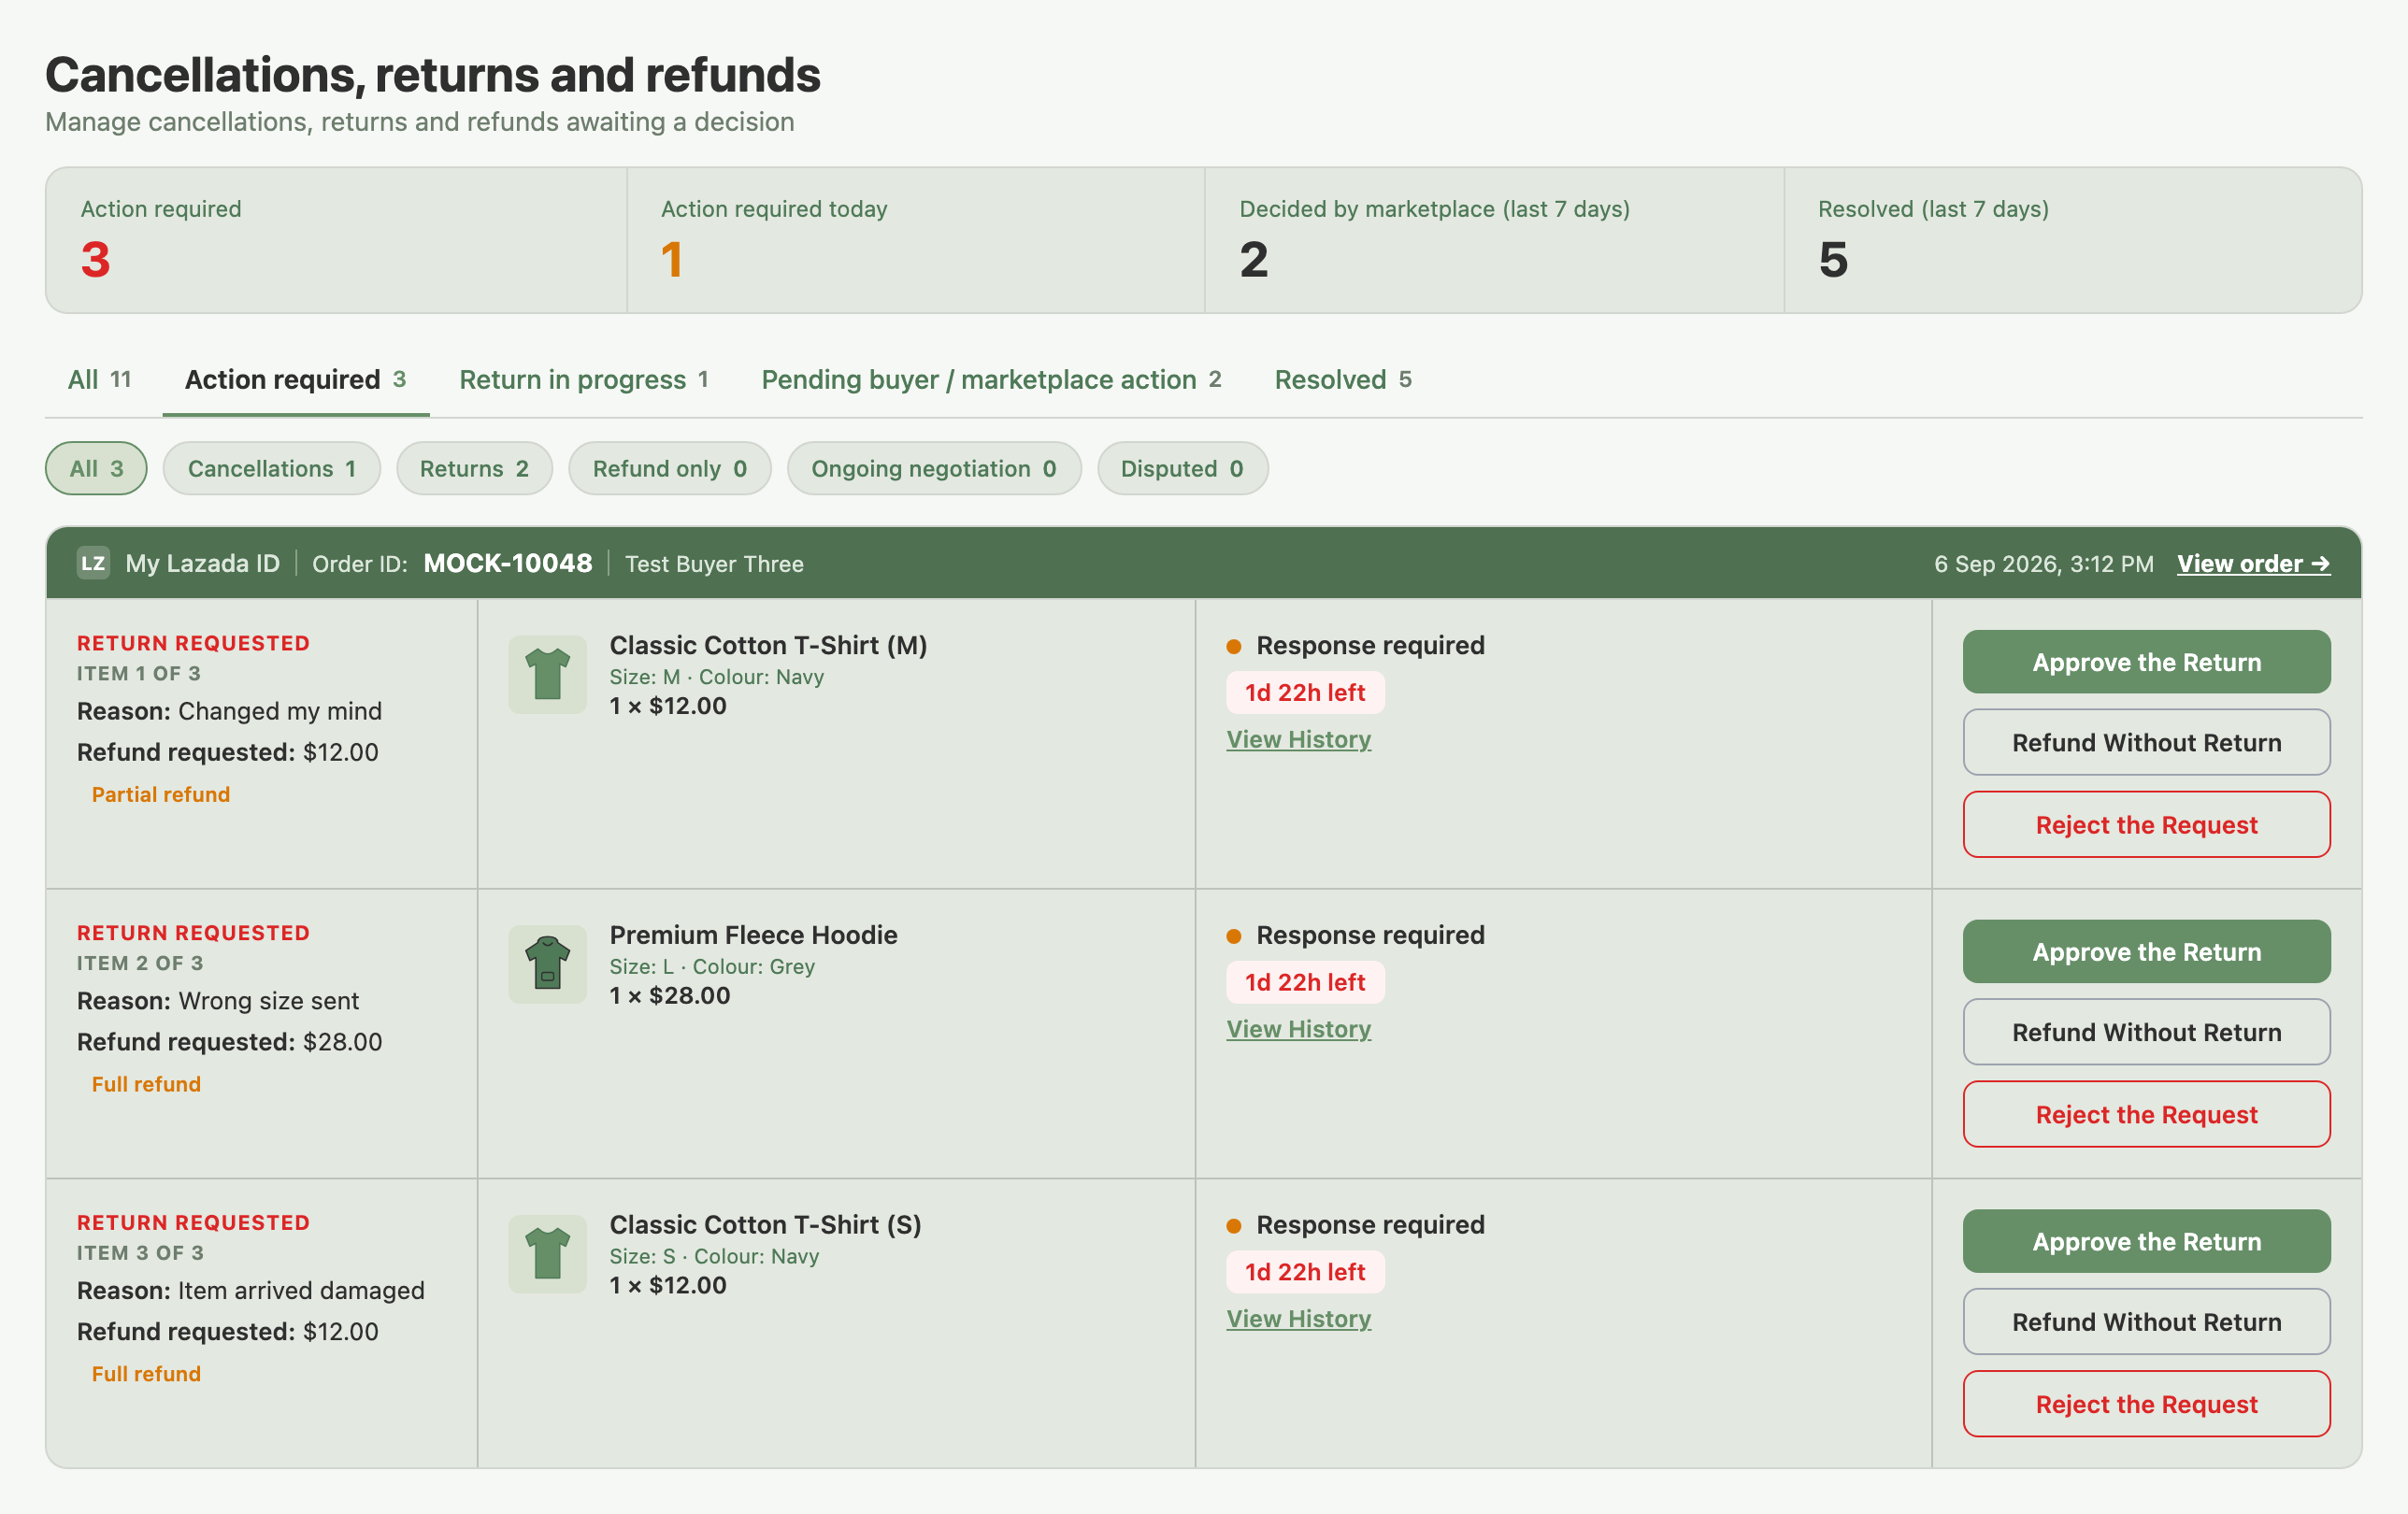Approve the Return for Premium Fleece Hoodie
This screenshot has width=2408, height=1514.
pos(2147,952)
